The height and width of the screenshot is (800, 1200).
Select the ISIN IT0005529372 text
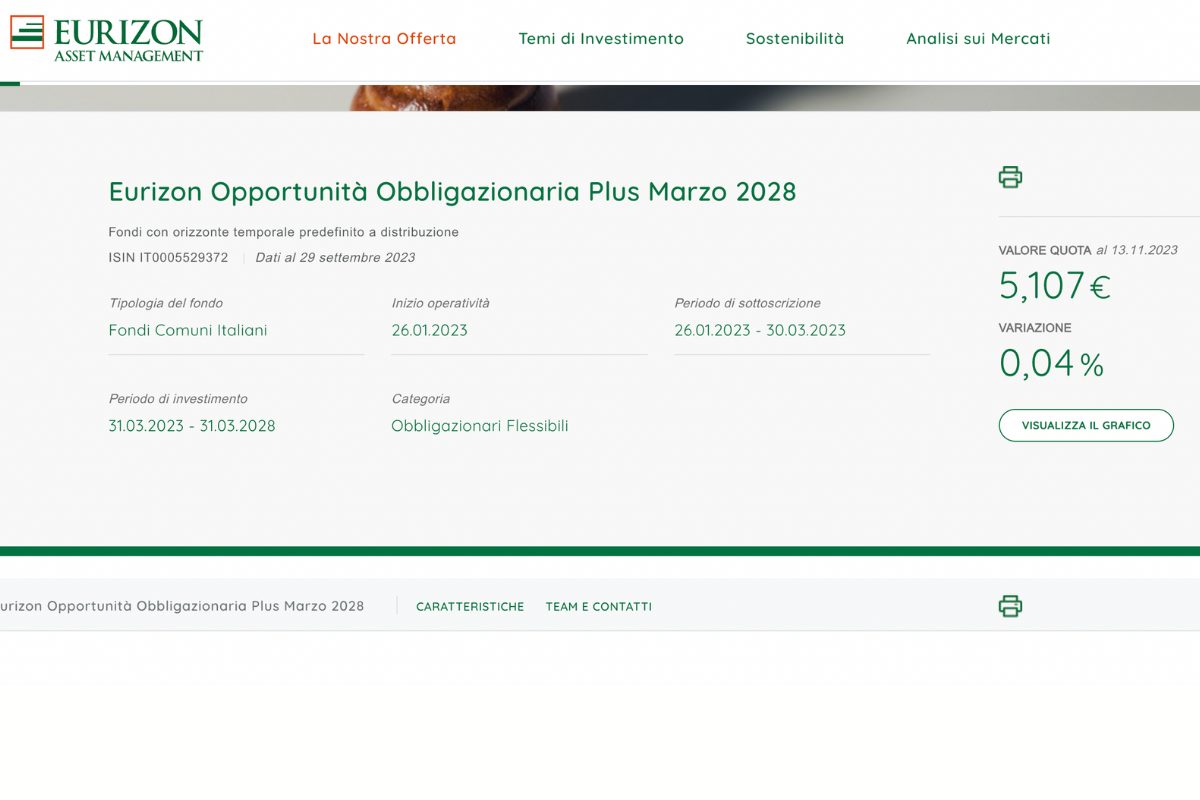coord(168,258)
